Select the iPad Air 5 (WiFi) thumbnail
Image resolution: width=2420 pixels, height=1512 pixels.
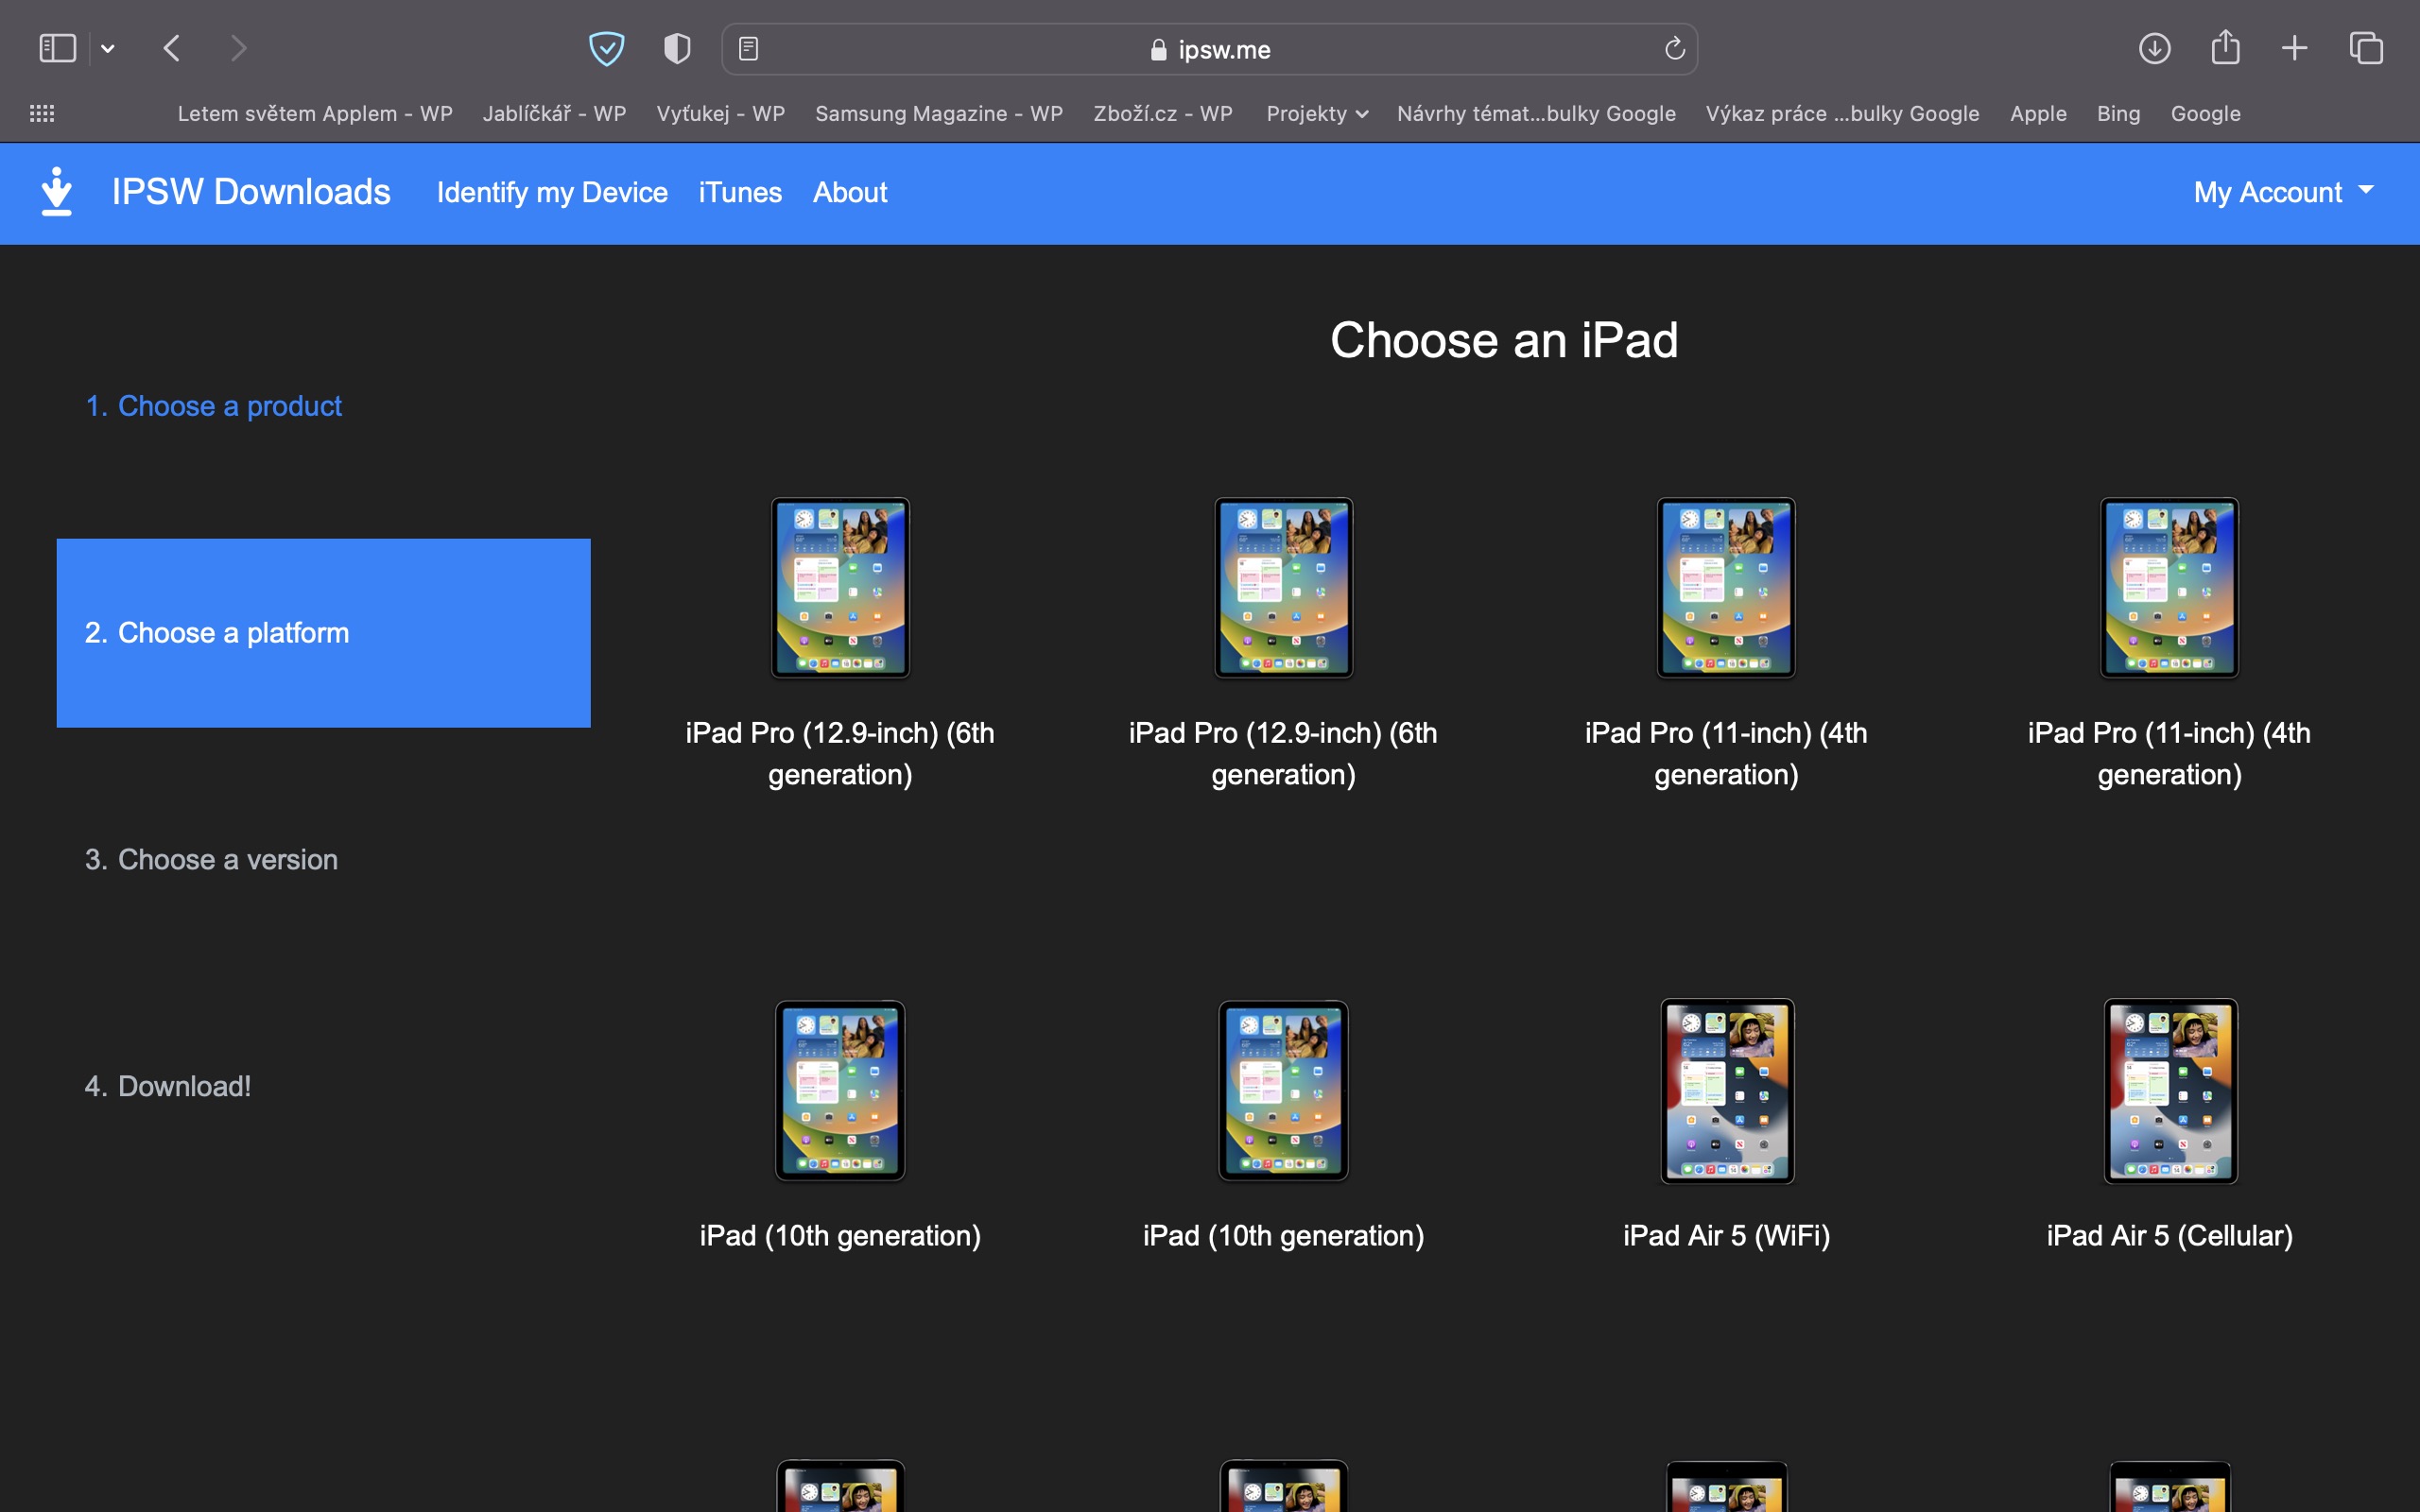[x=1726, y=1091]
